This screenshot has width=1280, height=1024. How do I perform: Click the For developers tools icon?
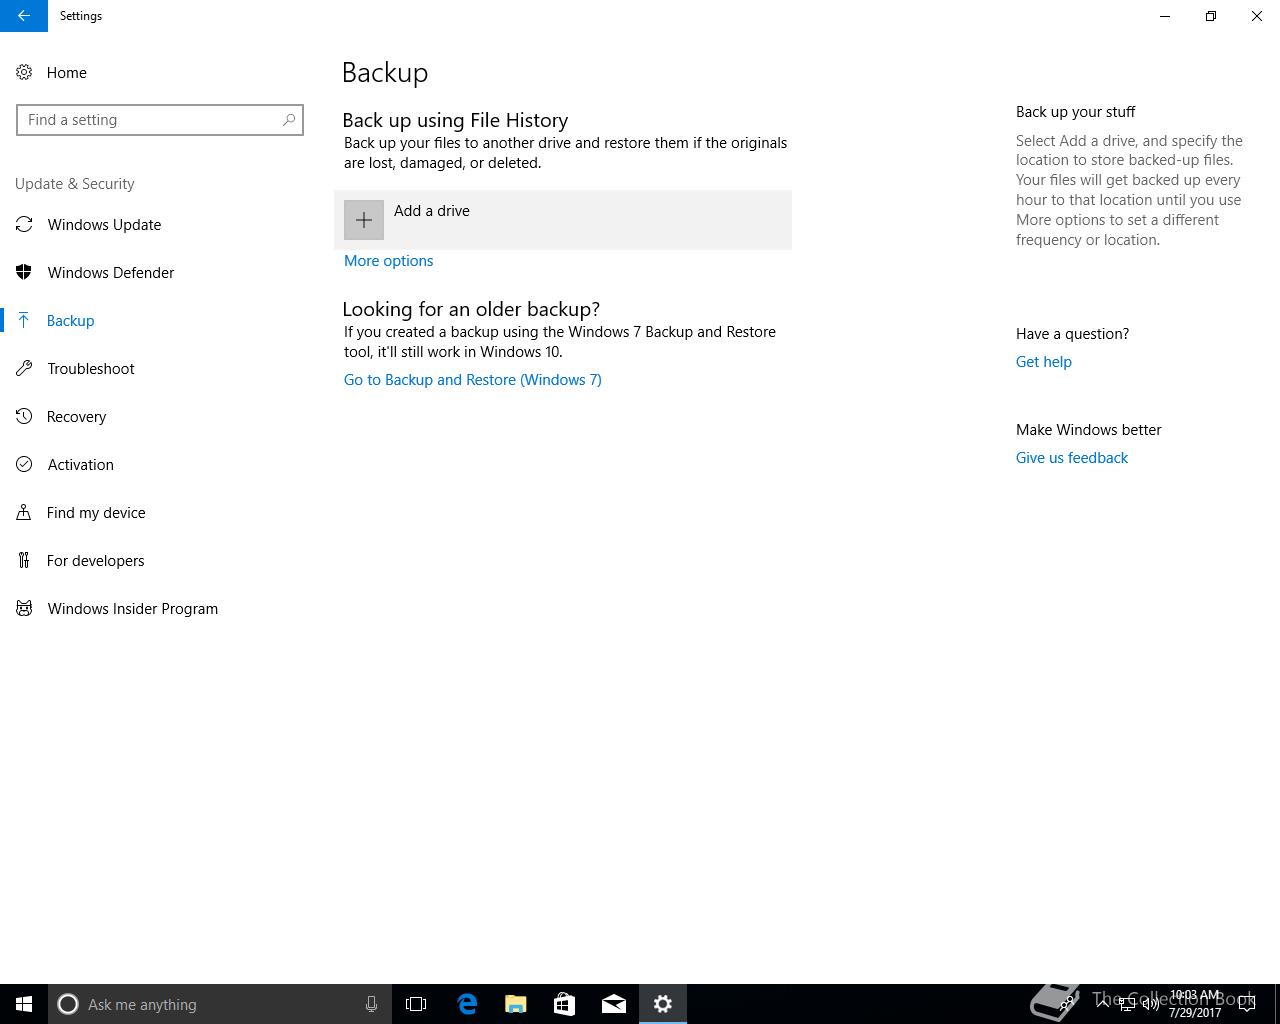click(x=24, y=560)
